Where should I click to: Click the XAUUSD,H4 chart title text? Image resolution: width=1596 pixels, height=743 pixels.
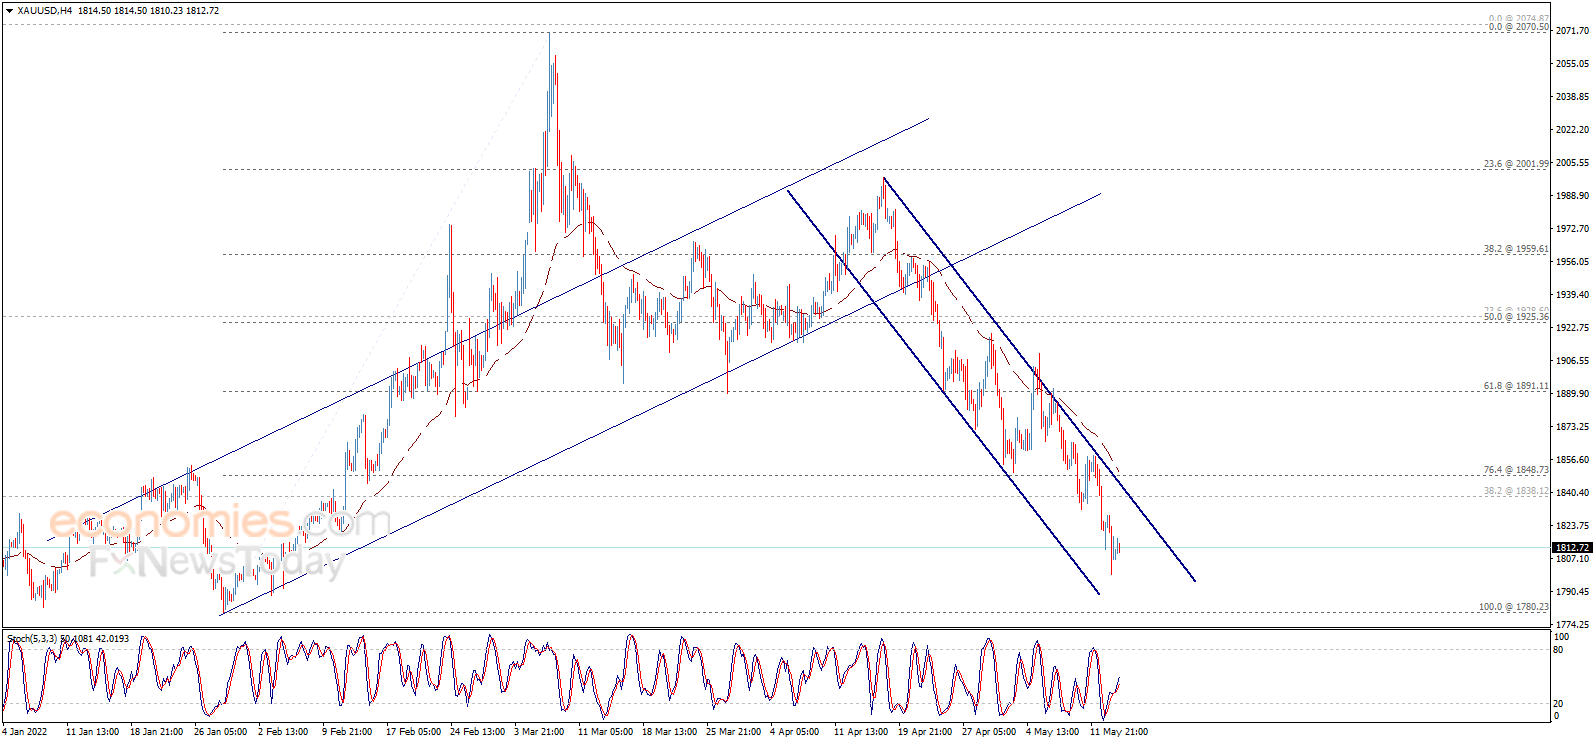45,10
